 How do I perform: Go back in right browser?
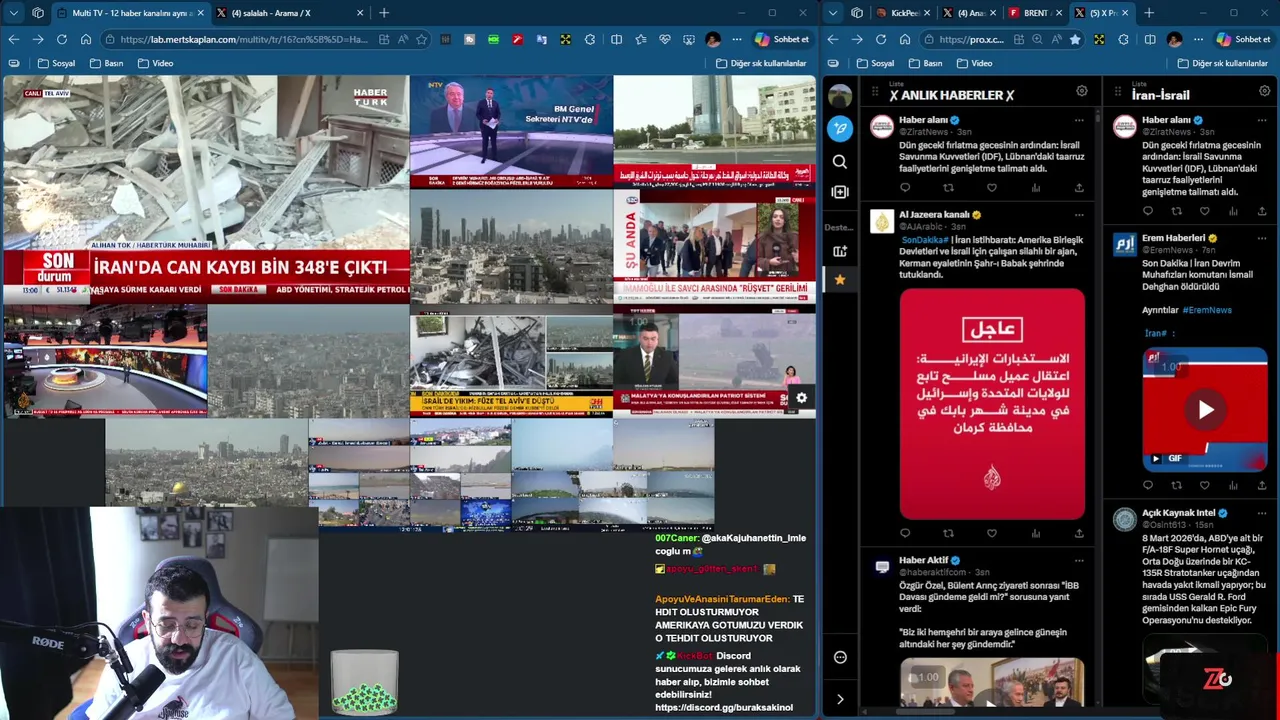tap(832, 39)
